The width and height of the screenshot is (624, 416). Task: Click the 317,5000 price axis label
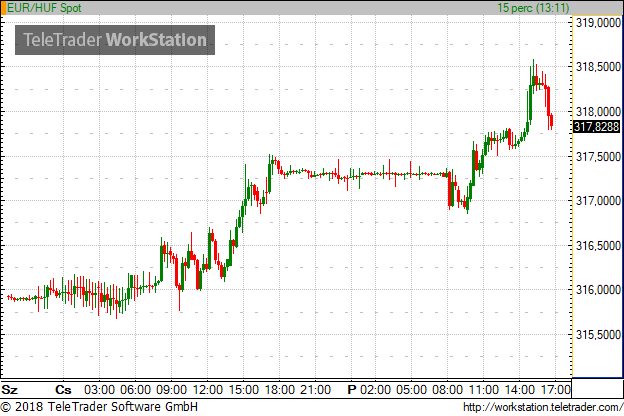(x=598, y=157)
